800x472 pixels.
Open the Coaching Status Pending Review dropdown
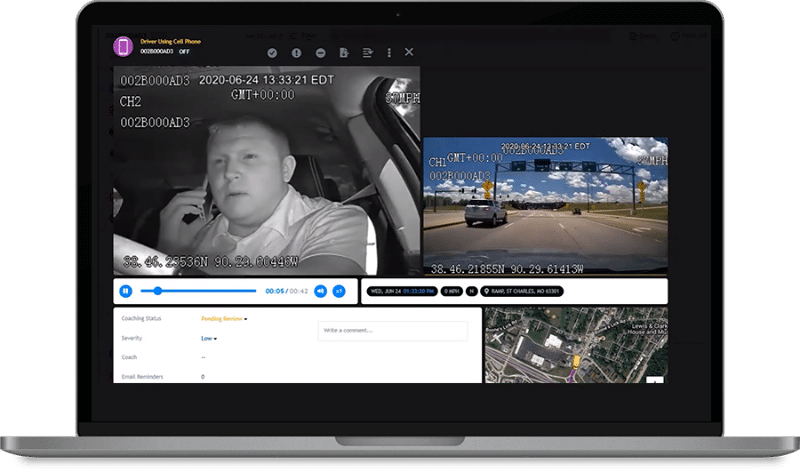[x=224, y=318]
